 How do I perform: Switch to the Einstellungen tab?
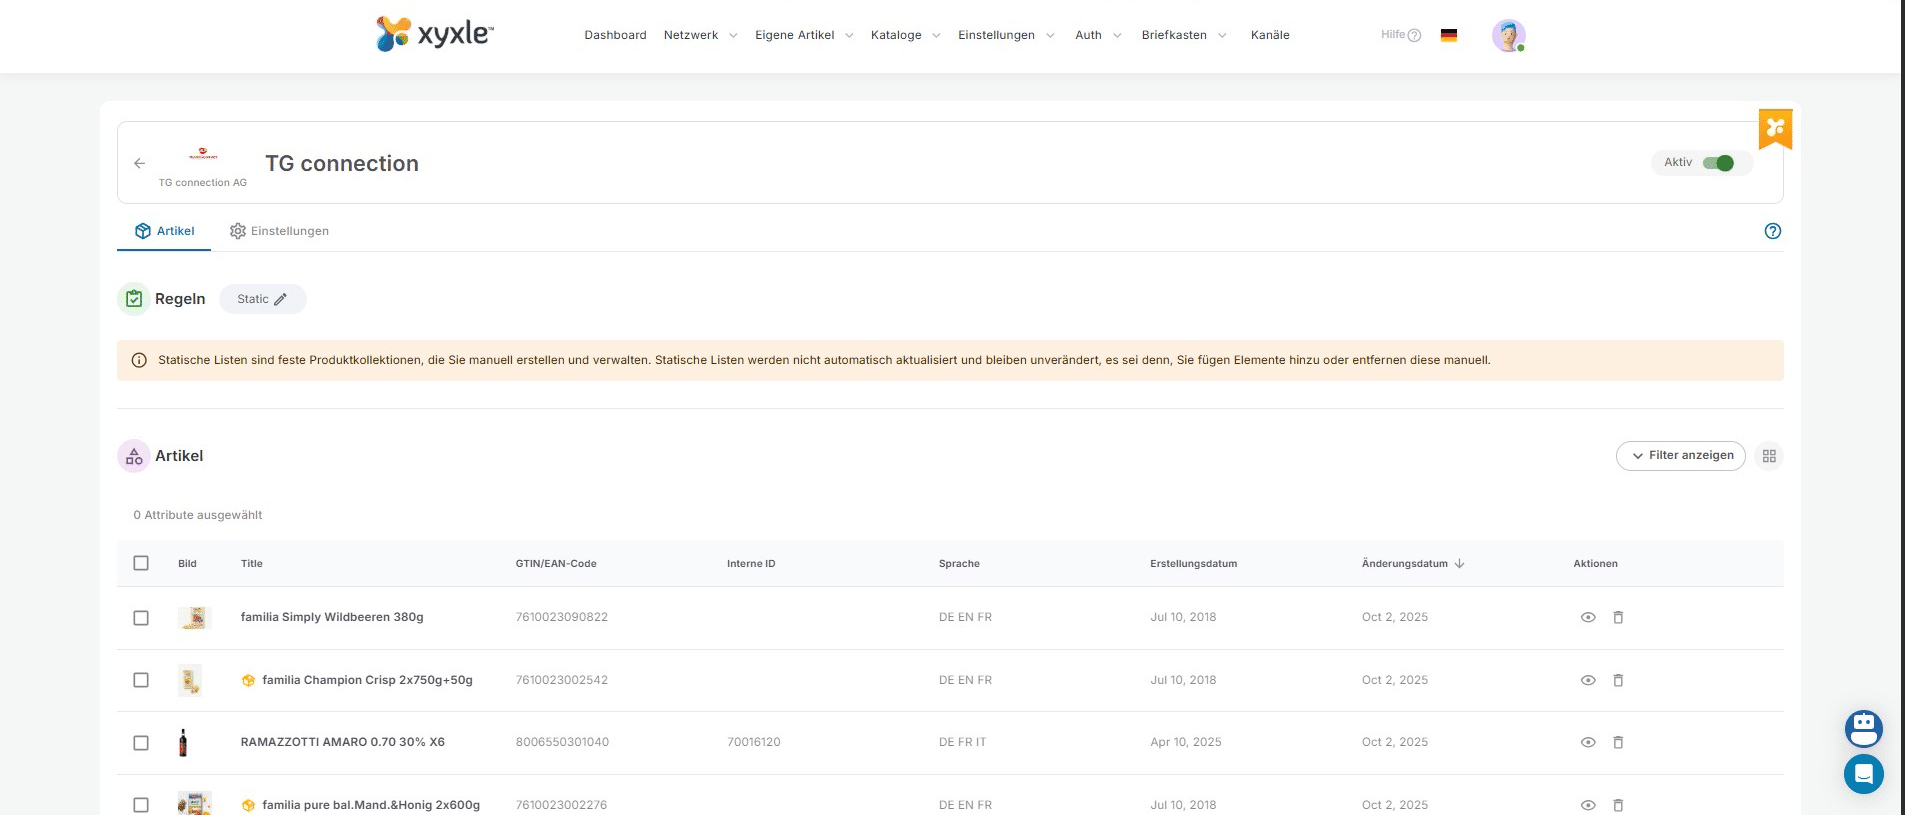click(x=279, y=231)
